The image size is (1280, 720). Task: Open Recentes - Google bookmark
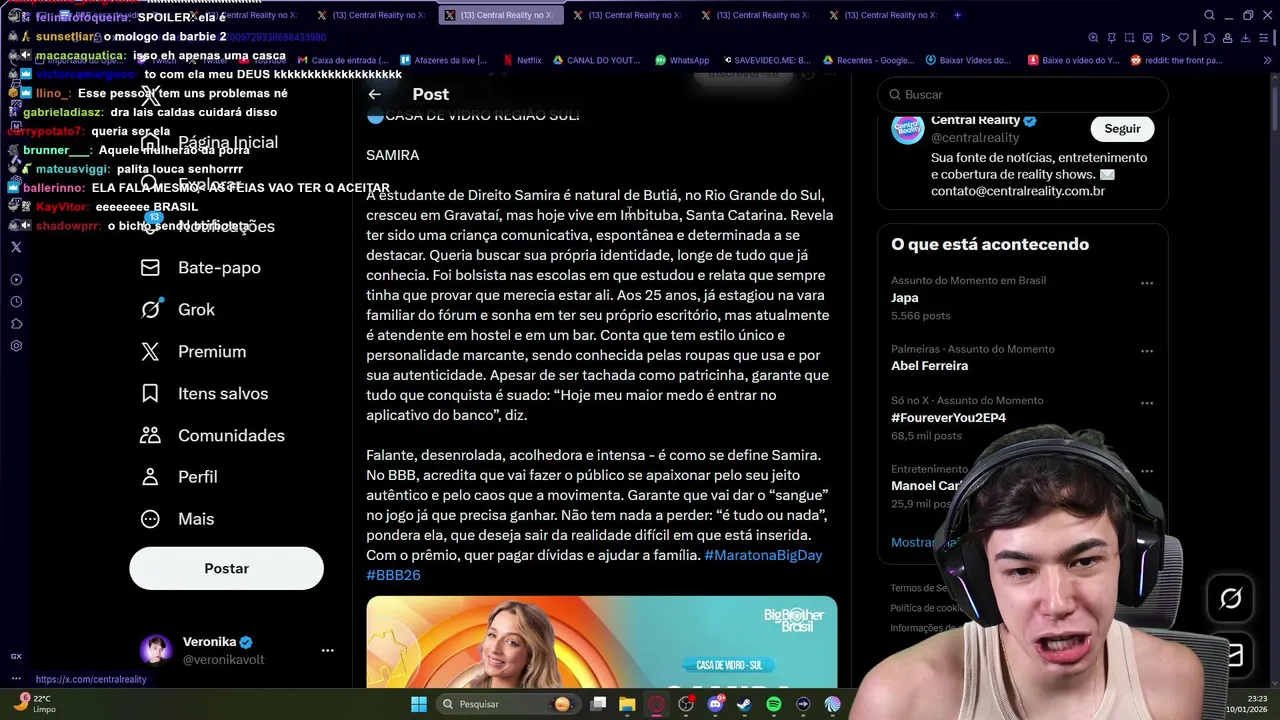point(868,60)
